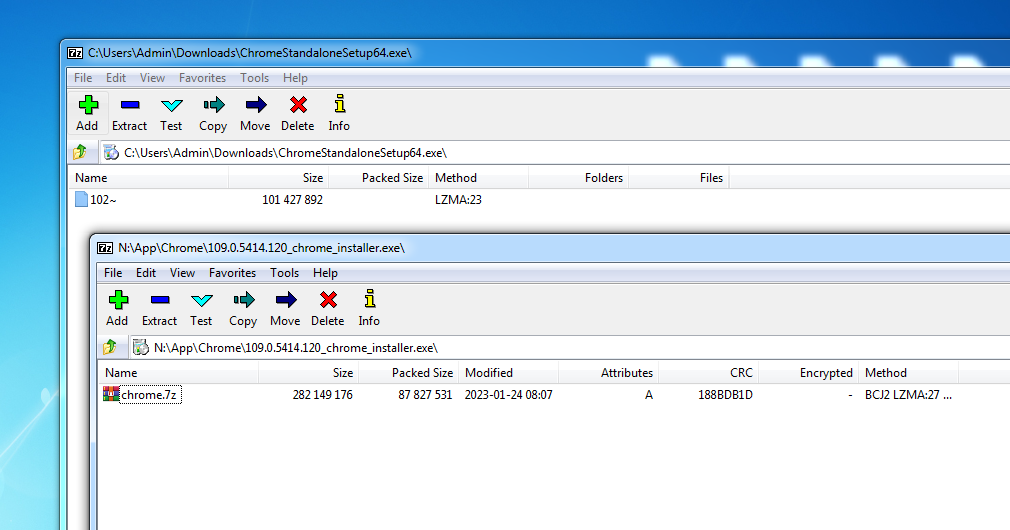
Task: Click address path field in chrome_installer window
Action: (569, 348)
